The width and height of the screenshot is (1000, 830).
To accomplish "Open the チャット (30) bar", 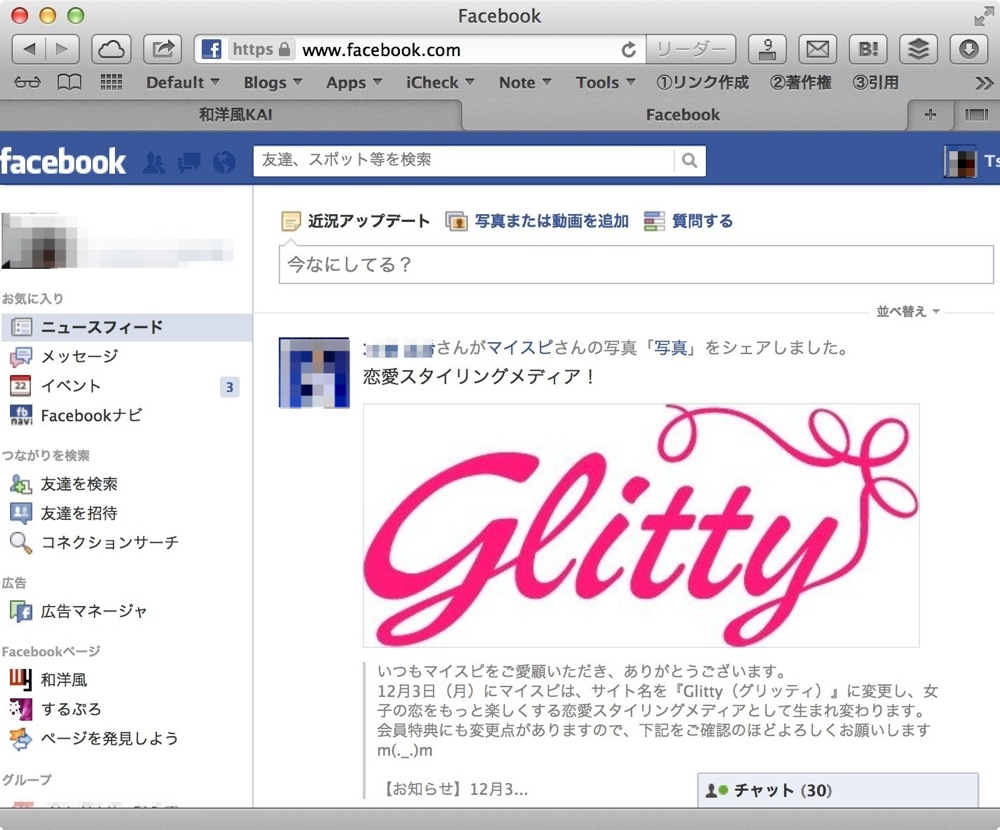I will (837, 790).
